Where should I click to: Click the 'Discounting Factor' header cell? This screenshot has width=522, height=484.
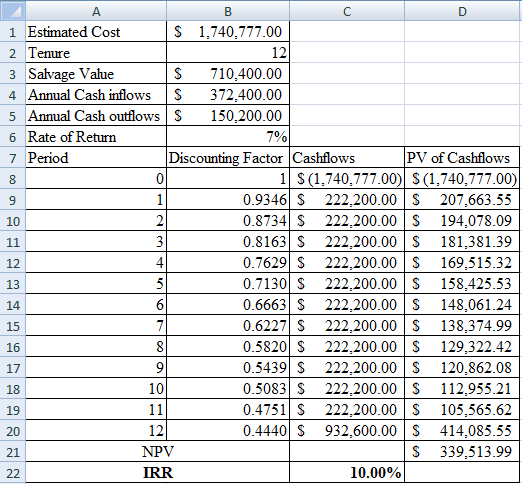(228, 158)
